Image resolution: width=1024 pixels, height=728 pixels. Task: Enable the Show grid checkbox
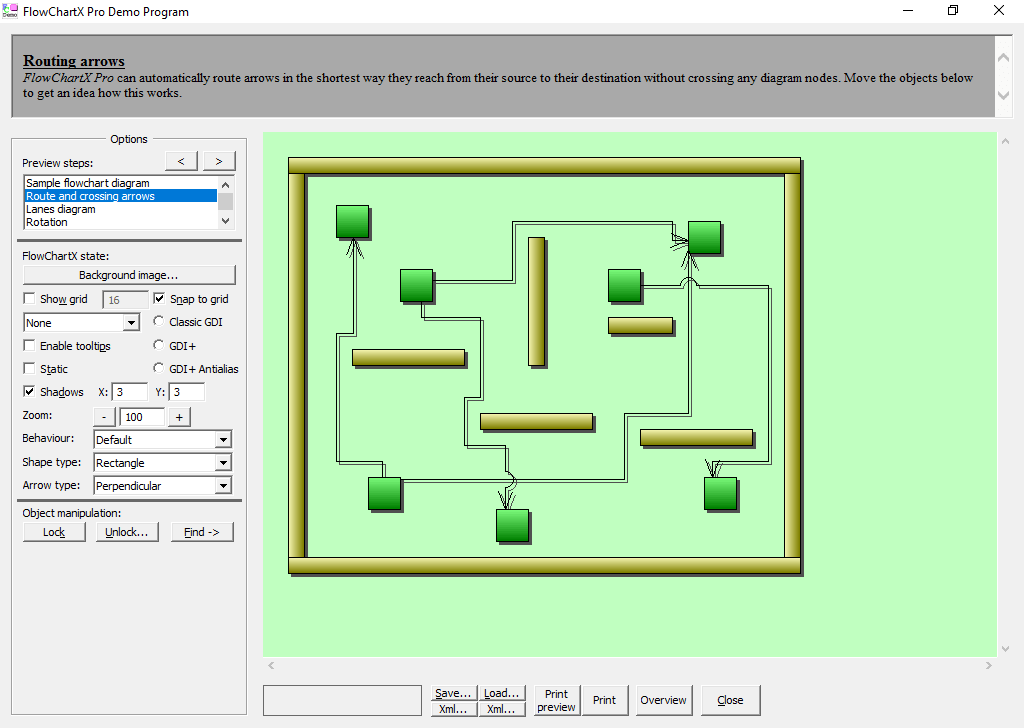click(28, 298)
